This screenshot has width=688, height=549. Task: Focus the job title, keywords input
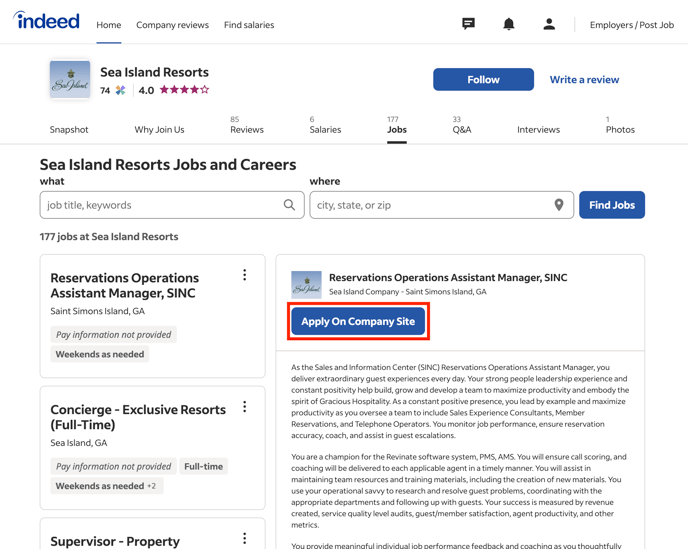[172, 205]
